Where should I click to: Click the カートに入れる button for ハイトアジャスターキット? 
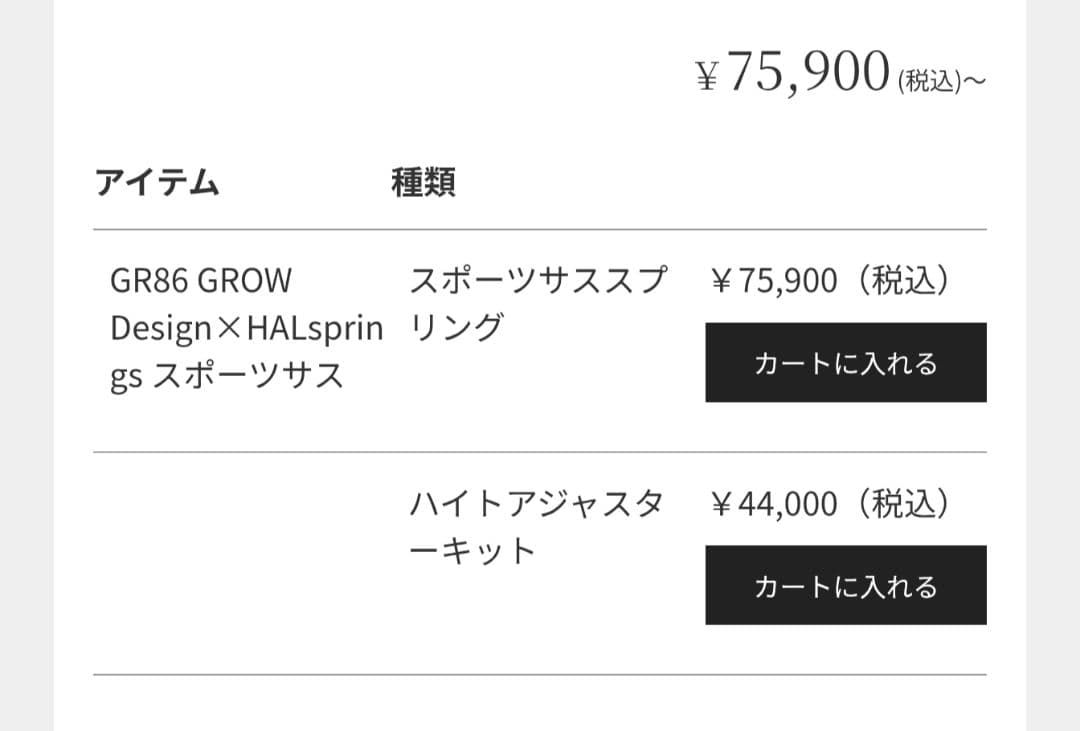click(x=845, y=586)
